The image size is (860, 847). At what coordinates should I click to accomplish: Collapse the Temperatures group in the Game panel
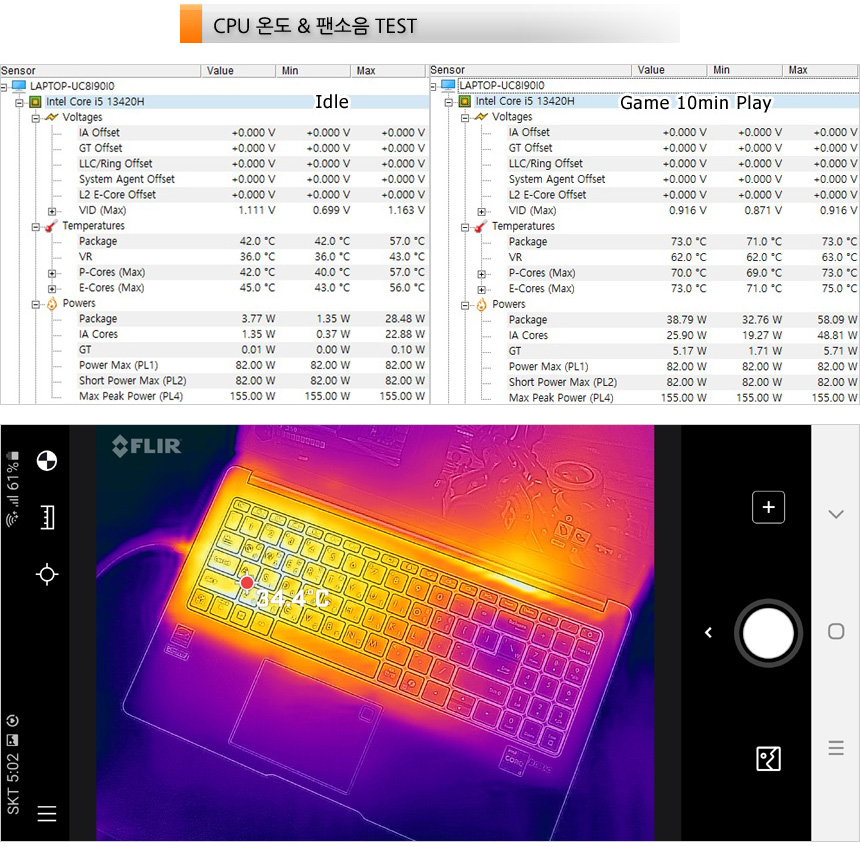[x=465, y=227]
